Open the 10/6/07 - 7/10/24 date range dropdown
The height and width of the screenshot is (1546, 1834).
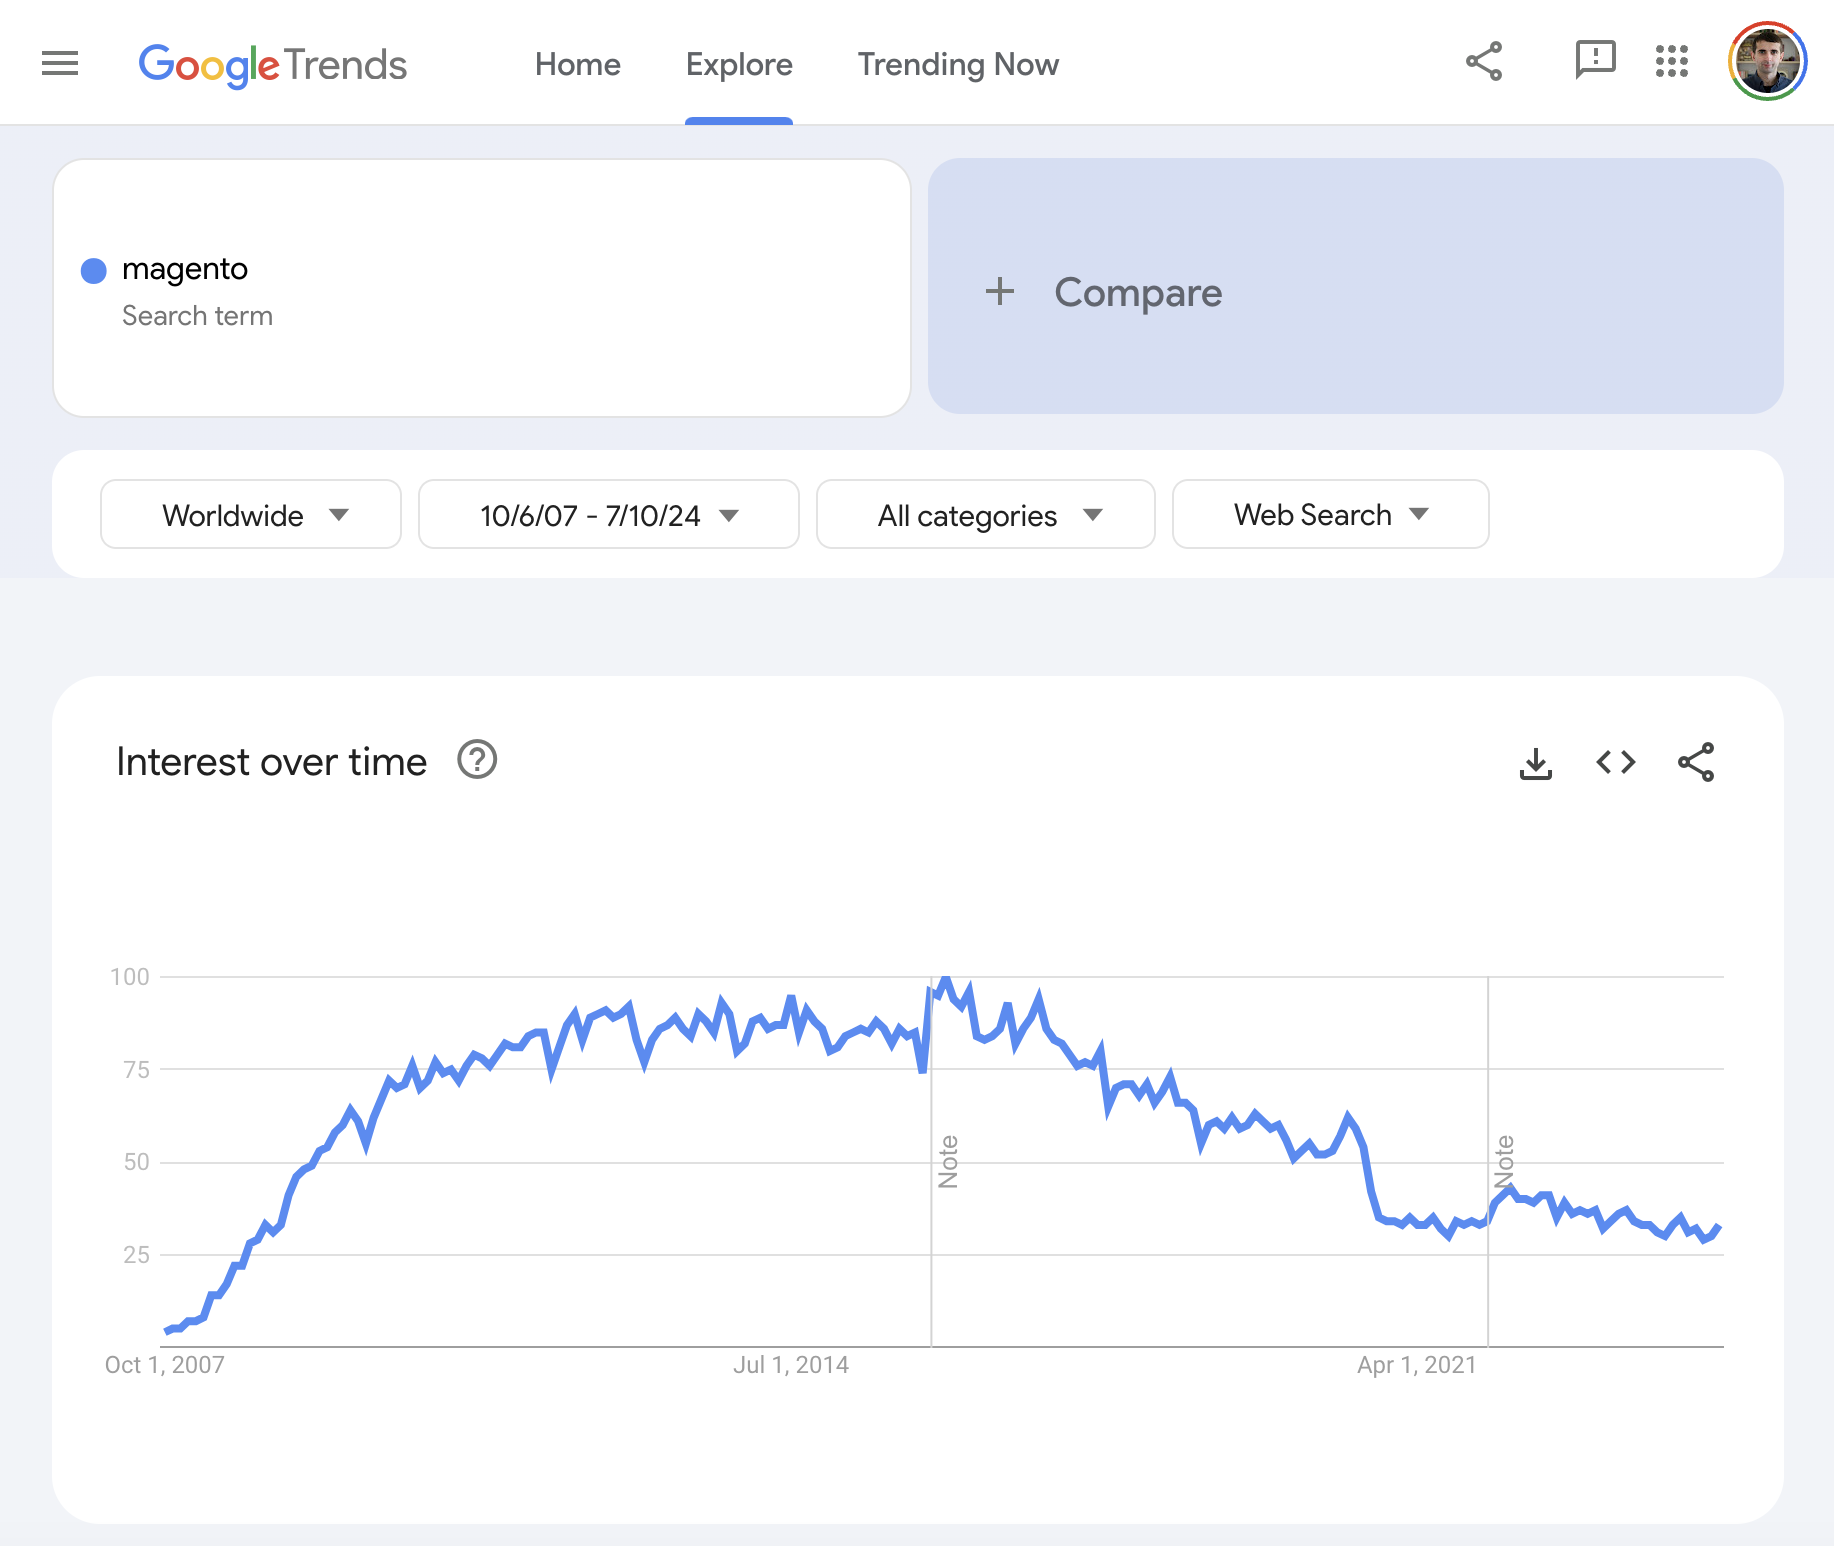click(609, 514)
